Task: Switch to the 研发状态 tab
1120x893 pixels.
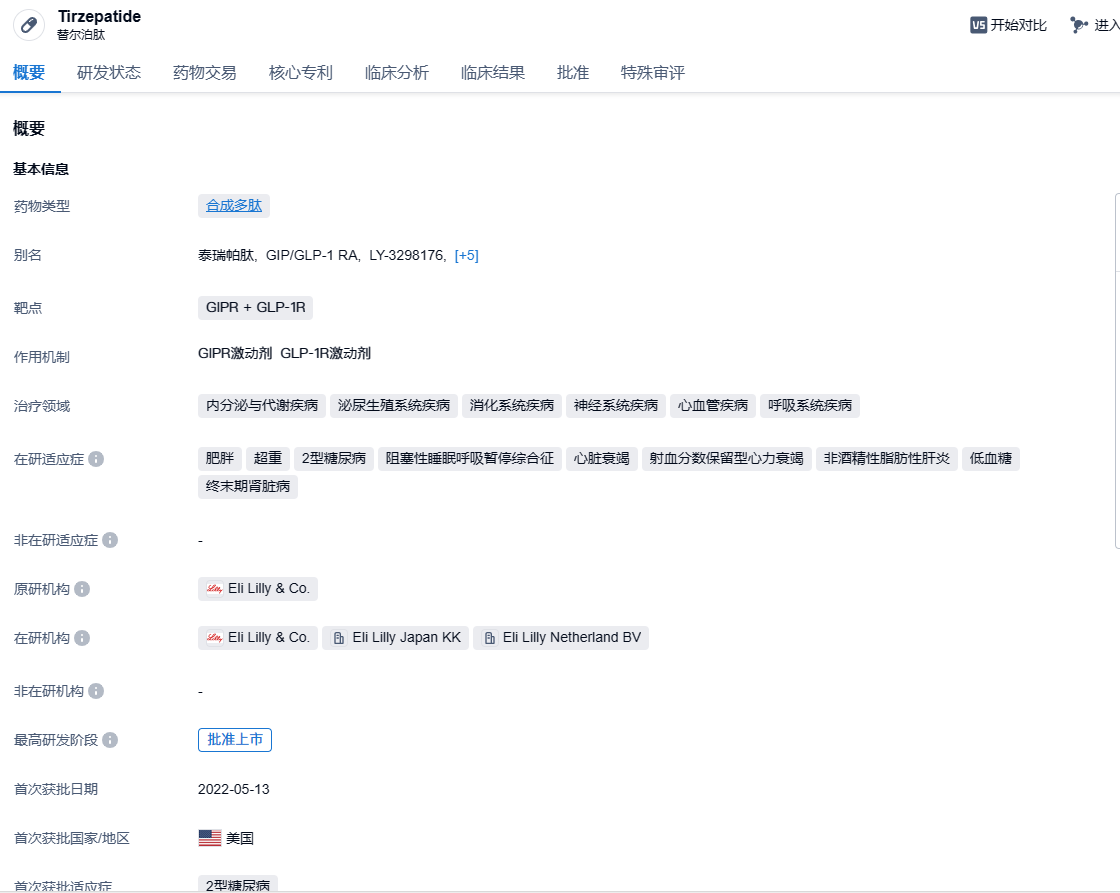Action: pyautogui.click(x=109, y=73)
